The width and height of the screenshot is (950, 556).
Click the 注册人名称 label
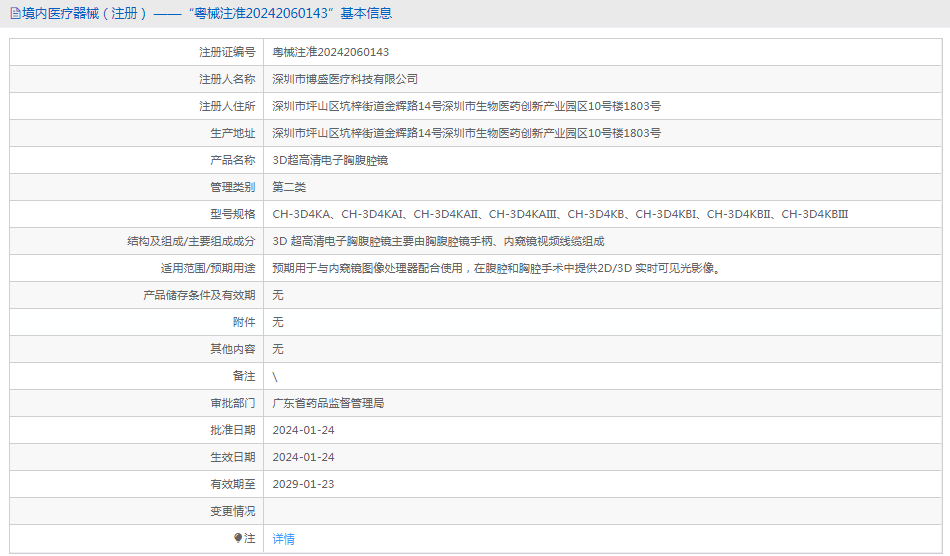click(x=227, y=79)
